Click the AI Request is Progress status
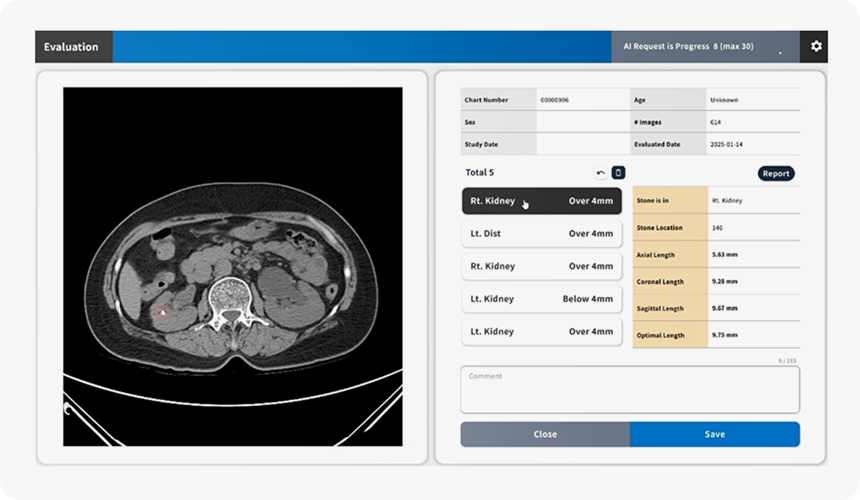The image size is (860, 500). (x=688, y=47)
